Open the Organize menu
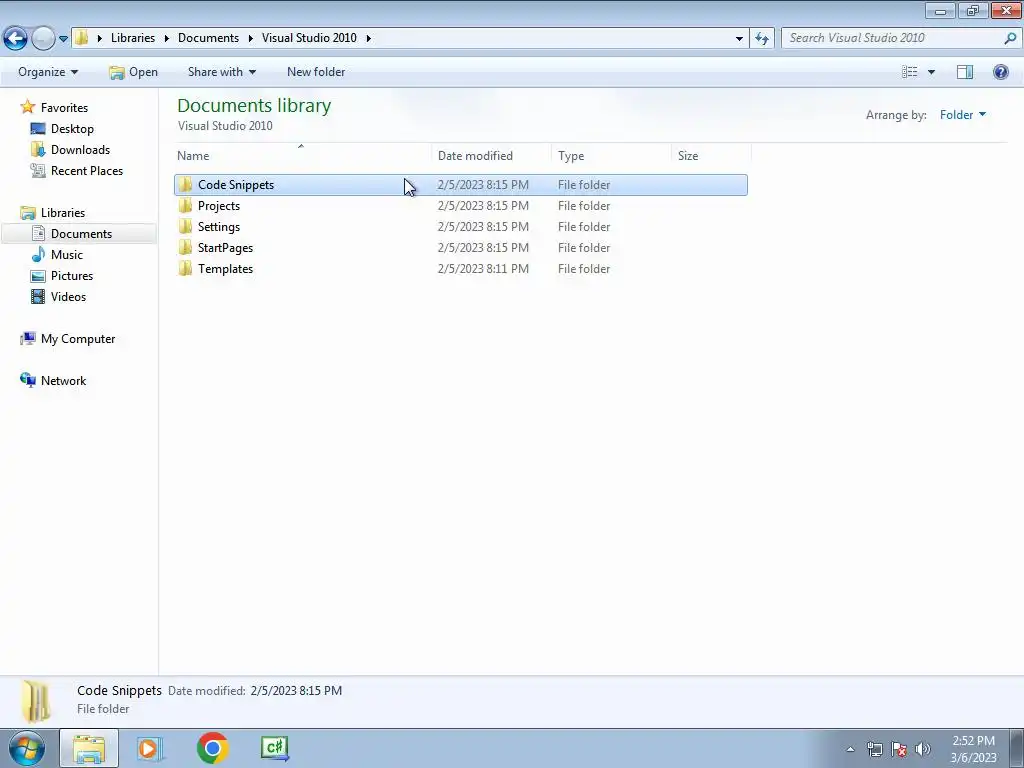Screen dimensions: 1024x768 [x=48, y=72]
